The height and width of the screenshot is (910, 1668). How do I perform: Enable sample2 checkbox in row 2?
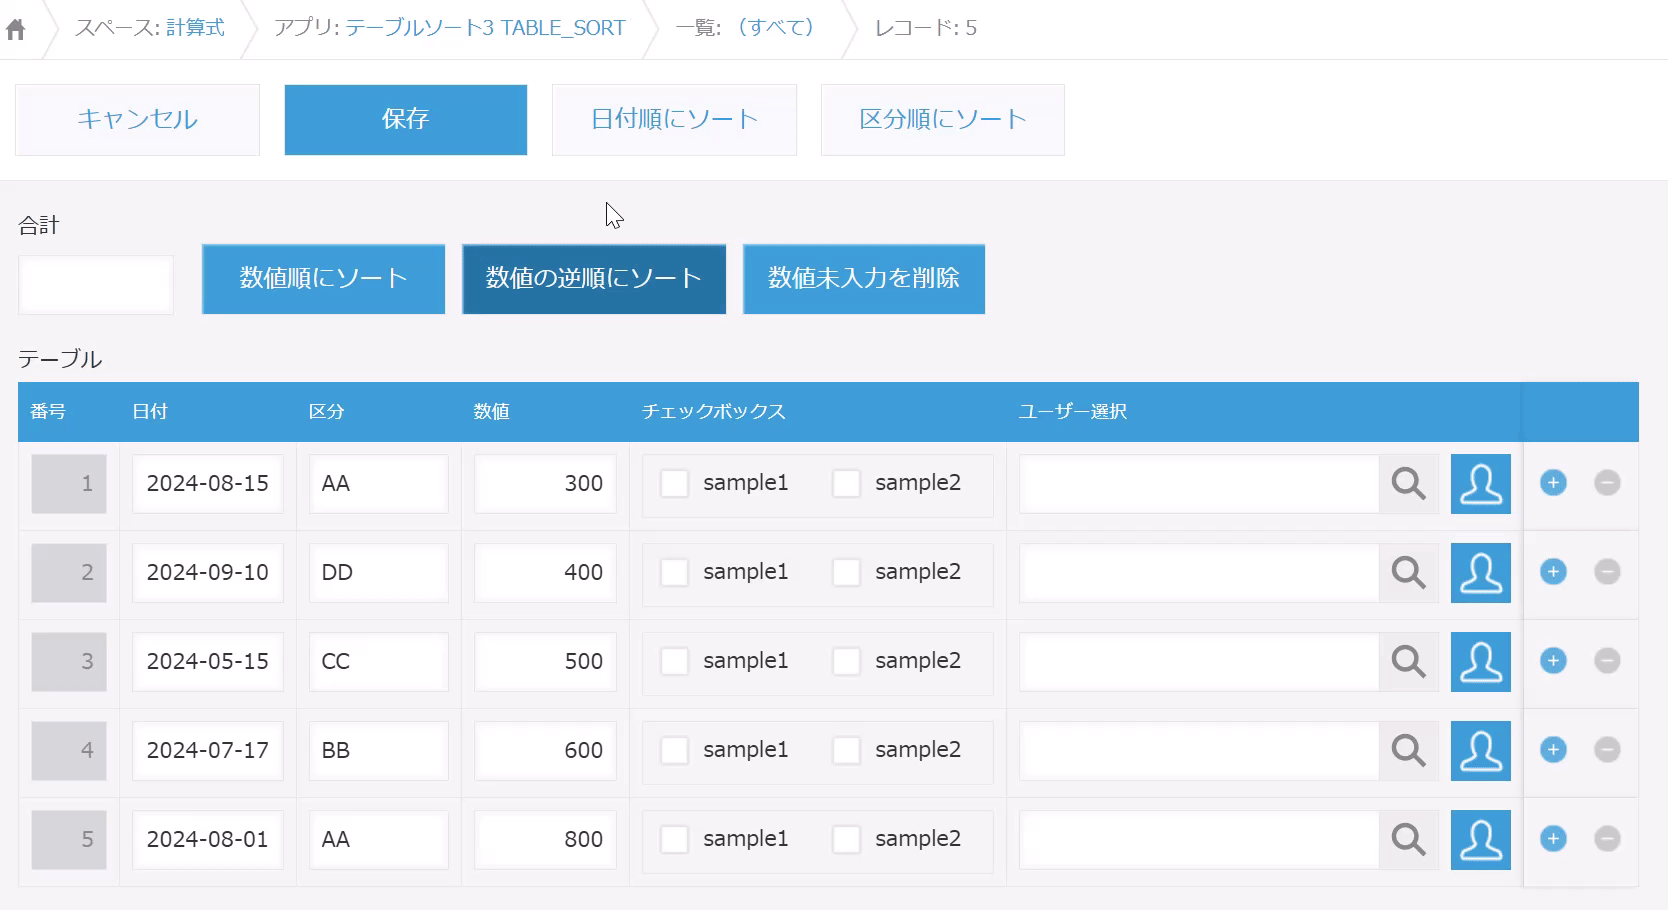[847, 573]
